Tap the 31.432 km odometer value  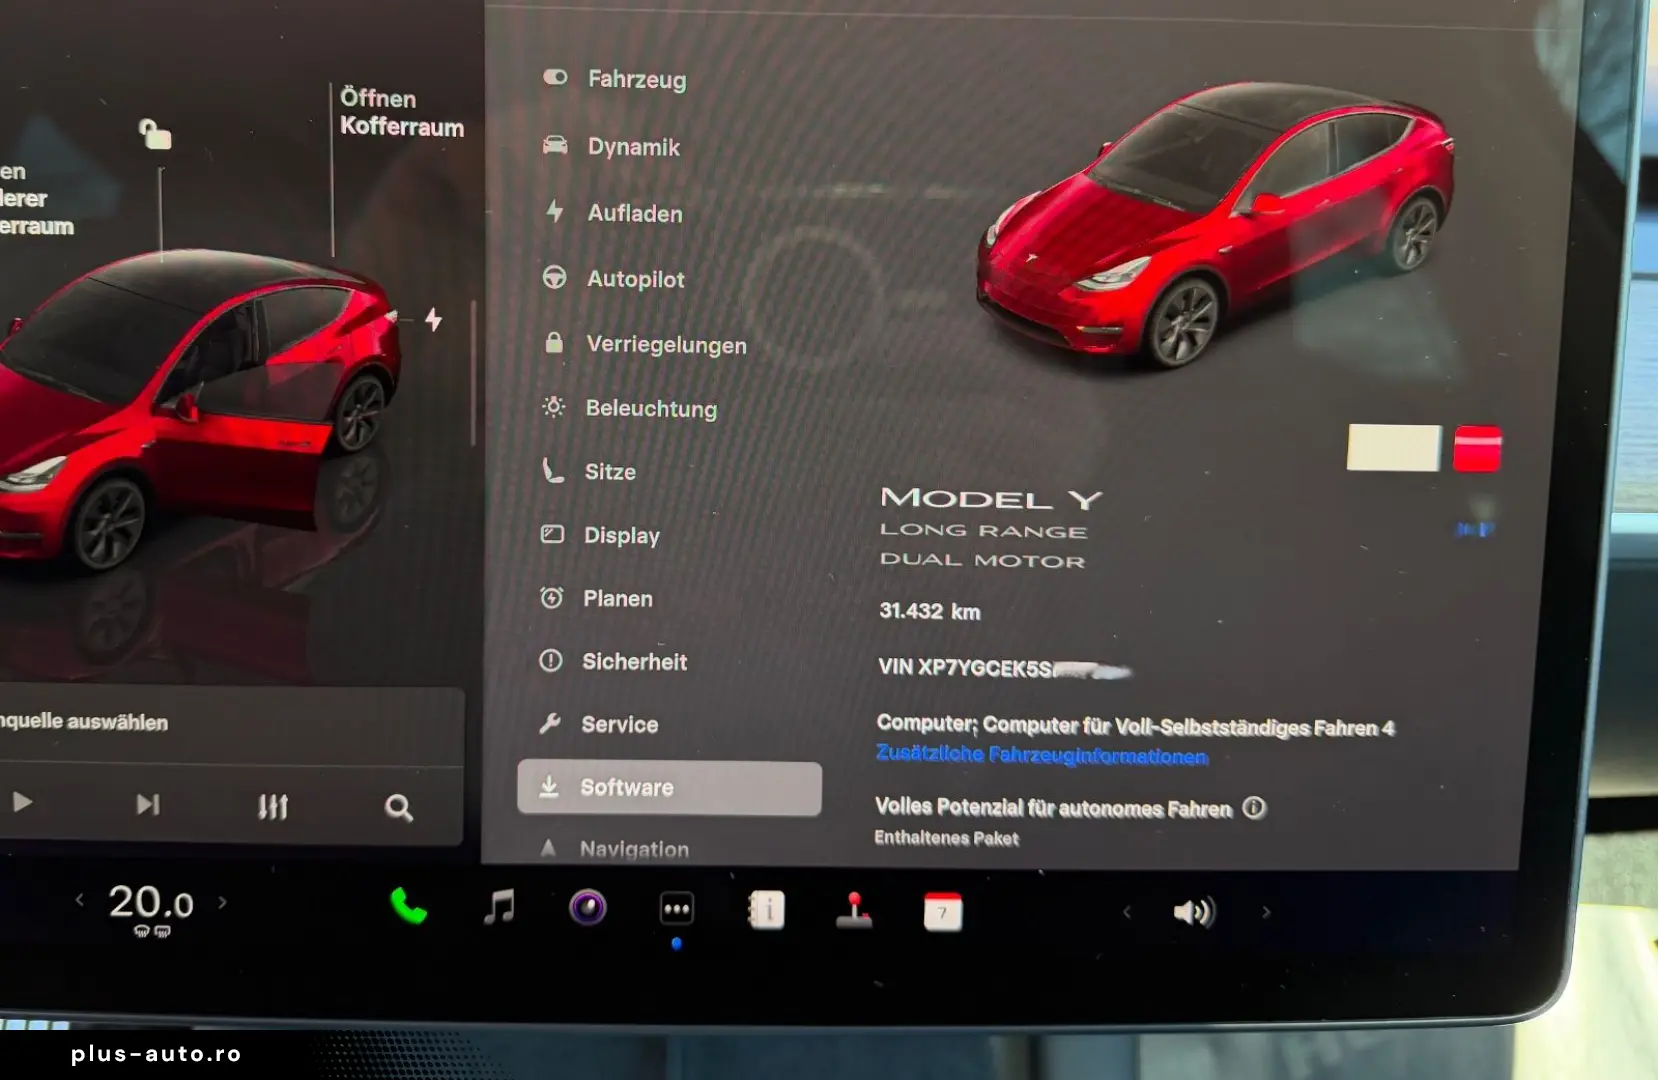click(930, 611)
